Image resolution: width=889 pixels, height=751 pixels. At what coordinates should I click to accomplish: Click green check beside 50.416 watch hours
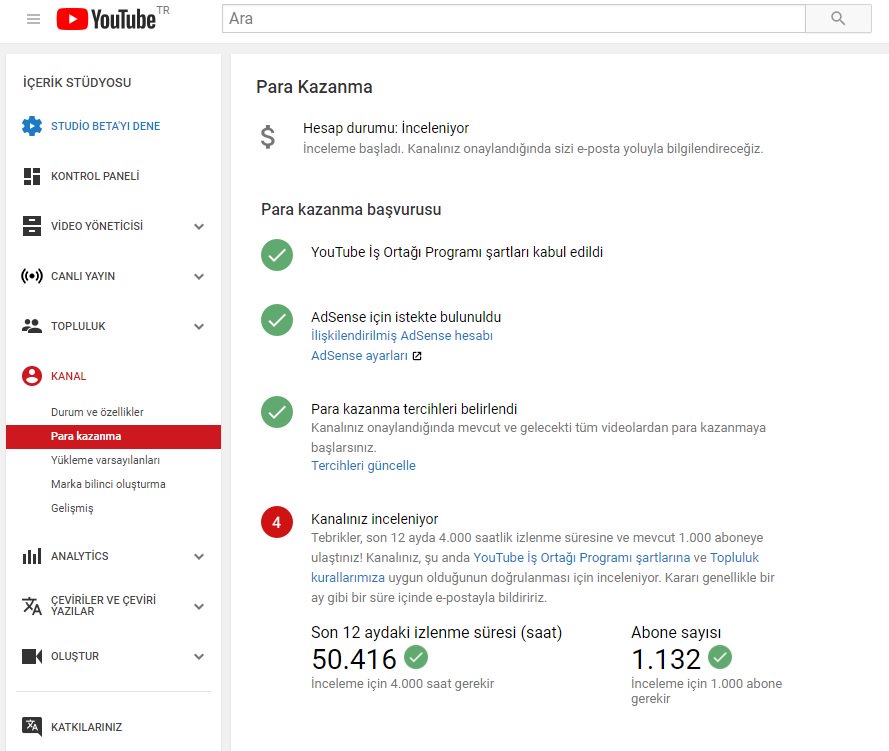pyautogui.click(x=416, y=657)
